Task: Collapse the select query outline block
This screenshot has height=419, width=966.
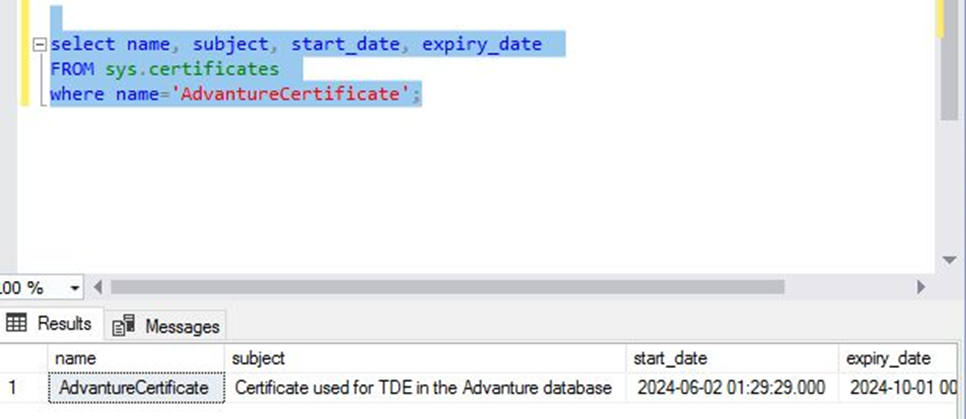Action: (x=39, y=45)
